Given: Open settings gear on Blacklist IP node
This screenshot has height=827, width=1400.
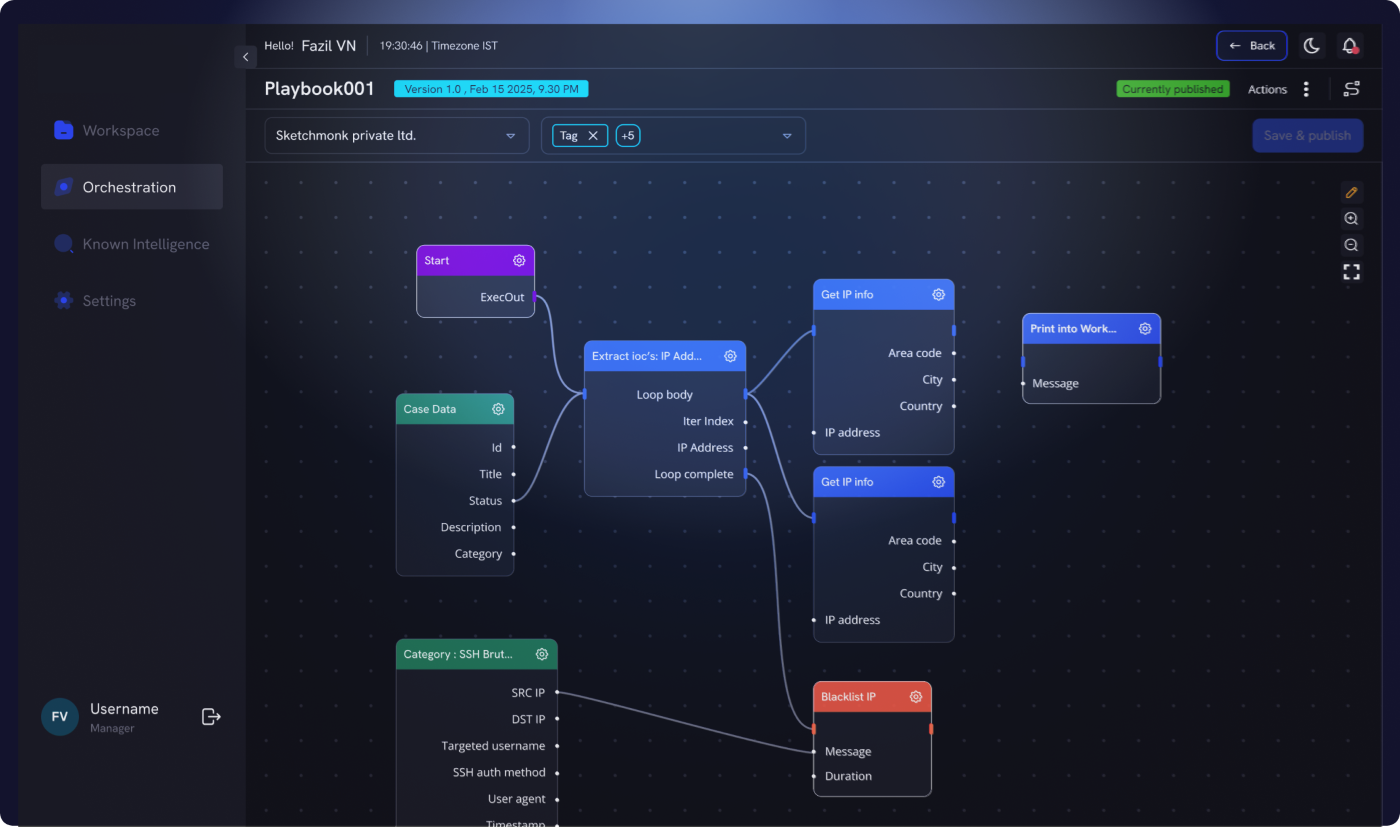Looking at the screenshot, I should point(915,697).
